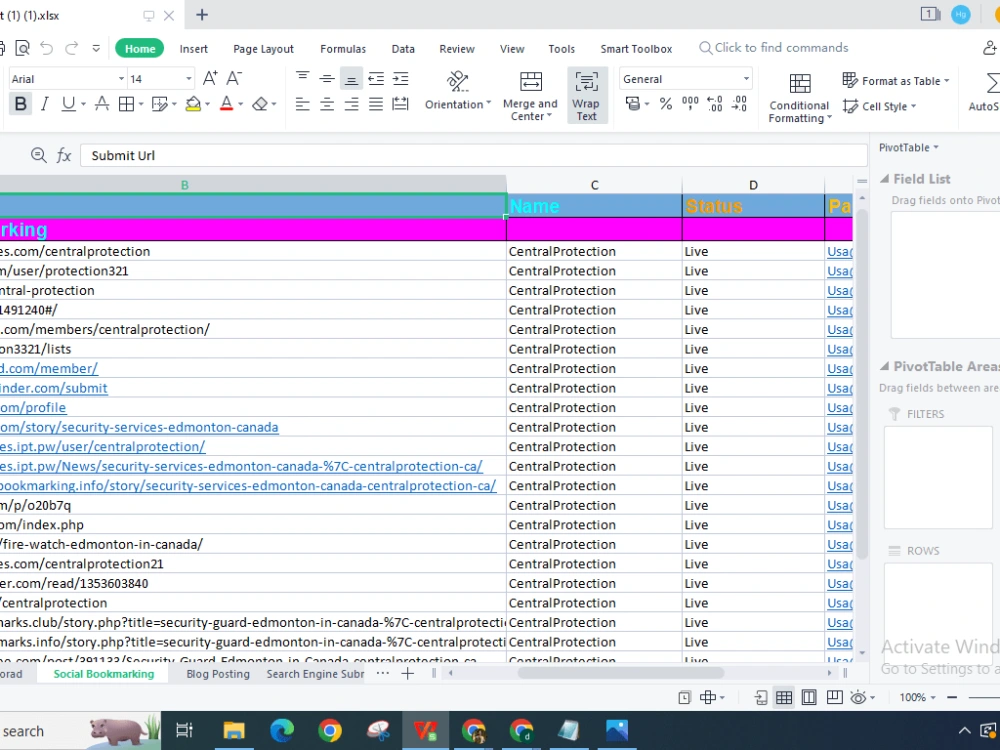
Task: Click the distributed alignment icon
Action: pos(401,104)
